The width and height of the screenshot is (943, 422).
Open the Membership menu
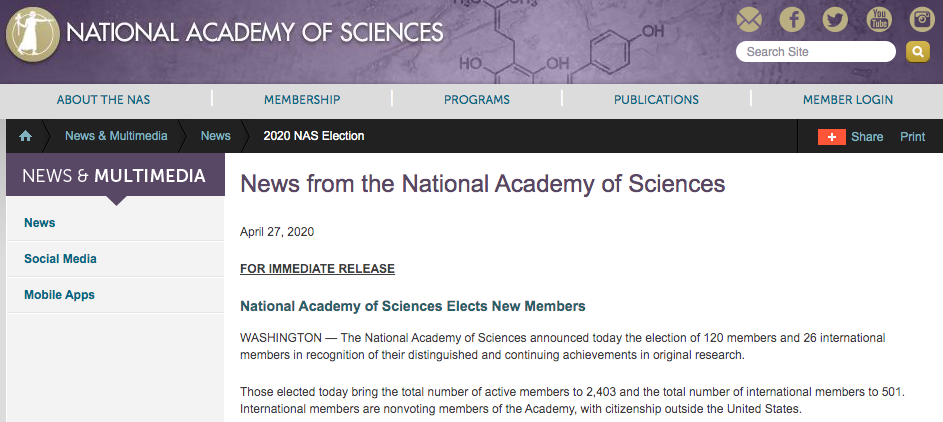(302, 100)
